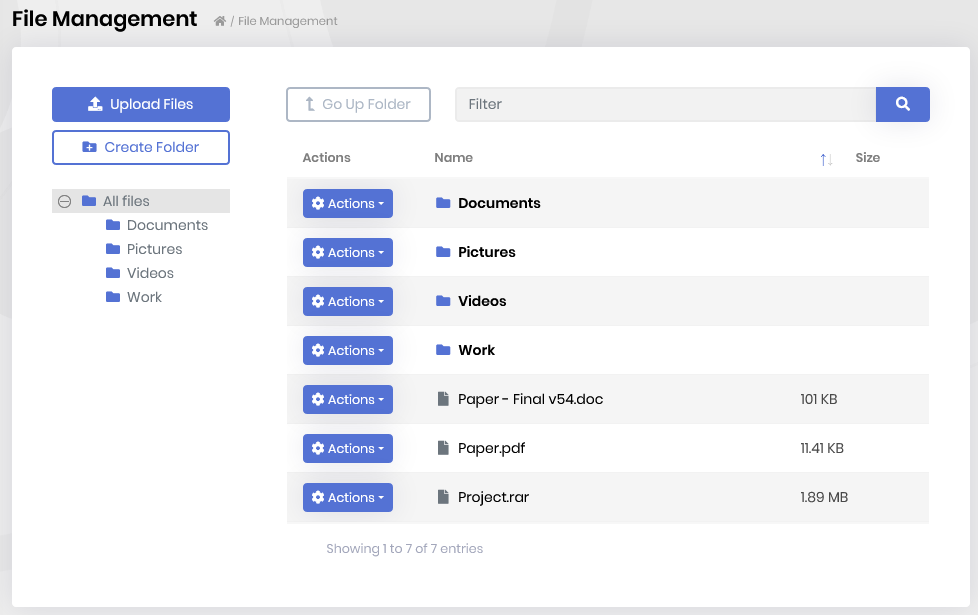This screenshot has width=978, height=615.
Task: Collapse the All files tree node
Action: tap(64, 201)
